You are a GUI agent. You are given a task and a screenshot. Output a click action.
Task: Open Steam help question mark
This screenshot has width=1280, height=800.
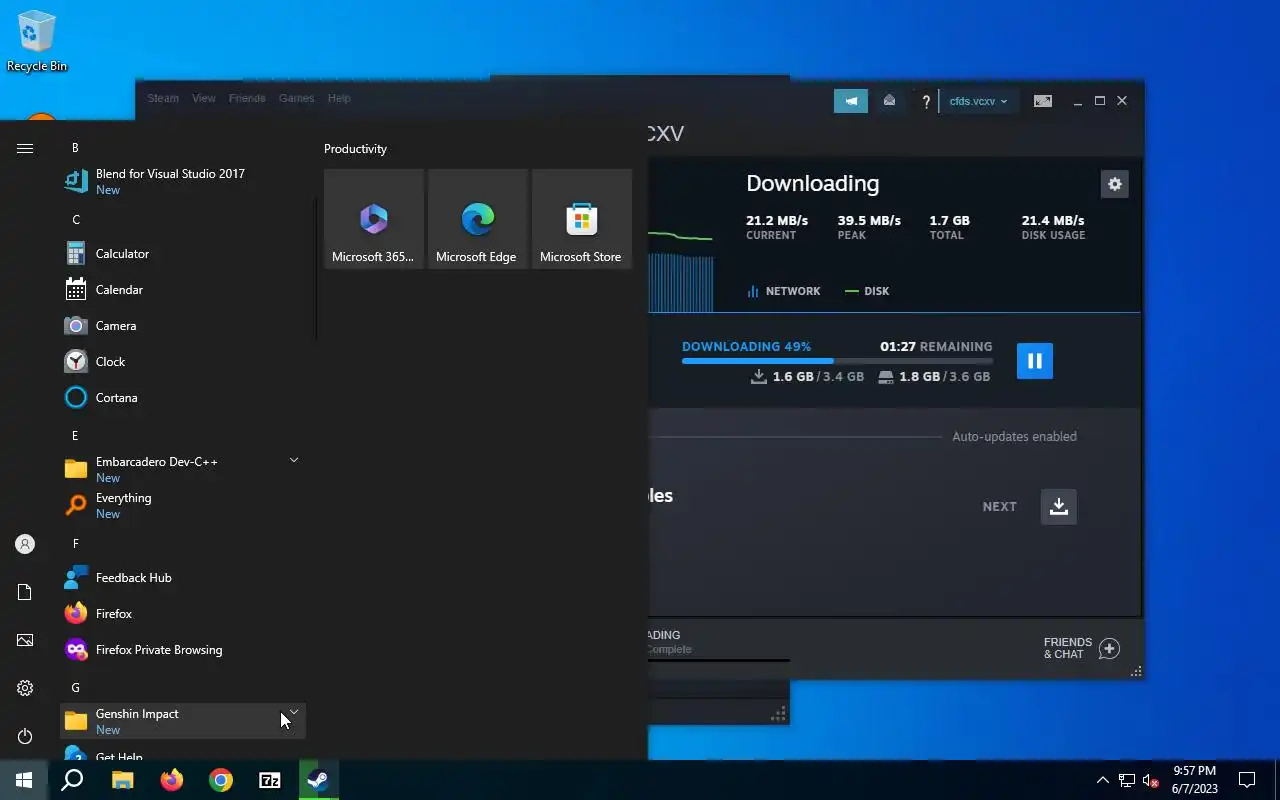click(x=926, y=101)
